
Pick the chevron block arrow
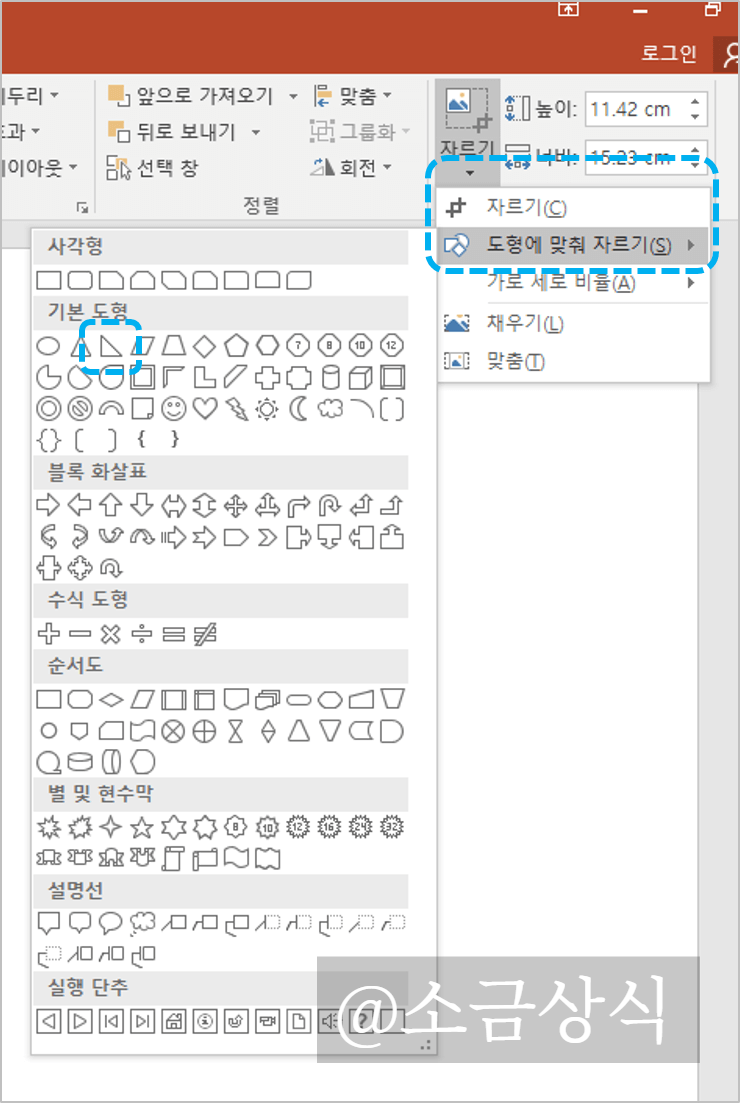pyautogui.click(x=267, y=538)
